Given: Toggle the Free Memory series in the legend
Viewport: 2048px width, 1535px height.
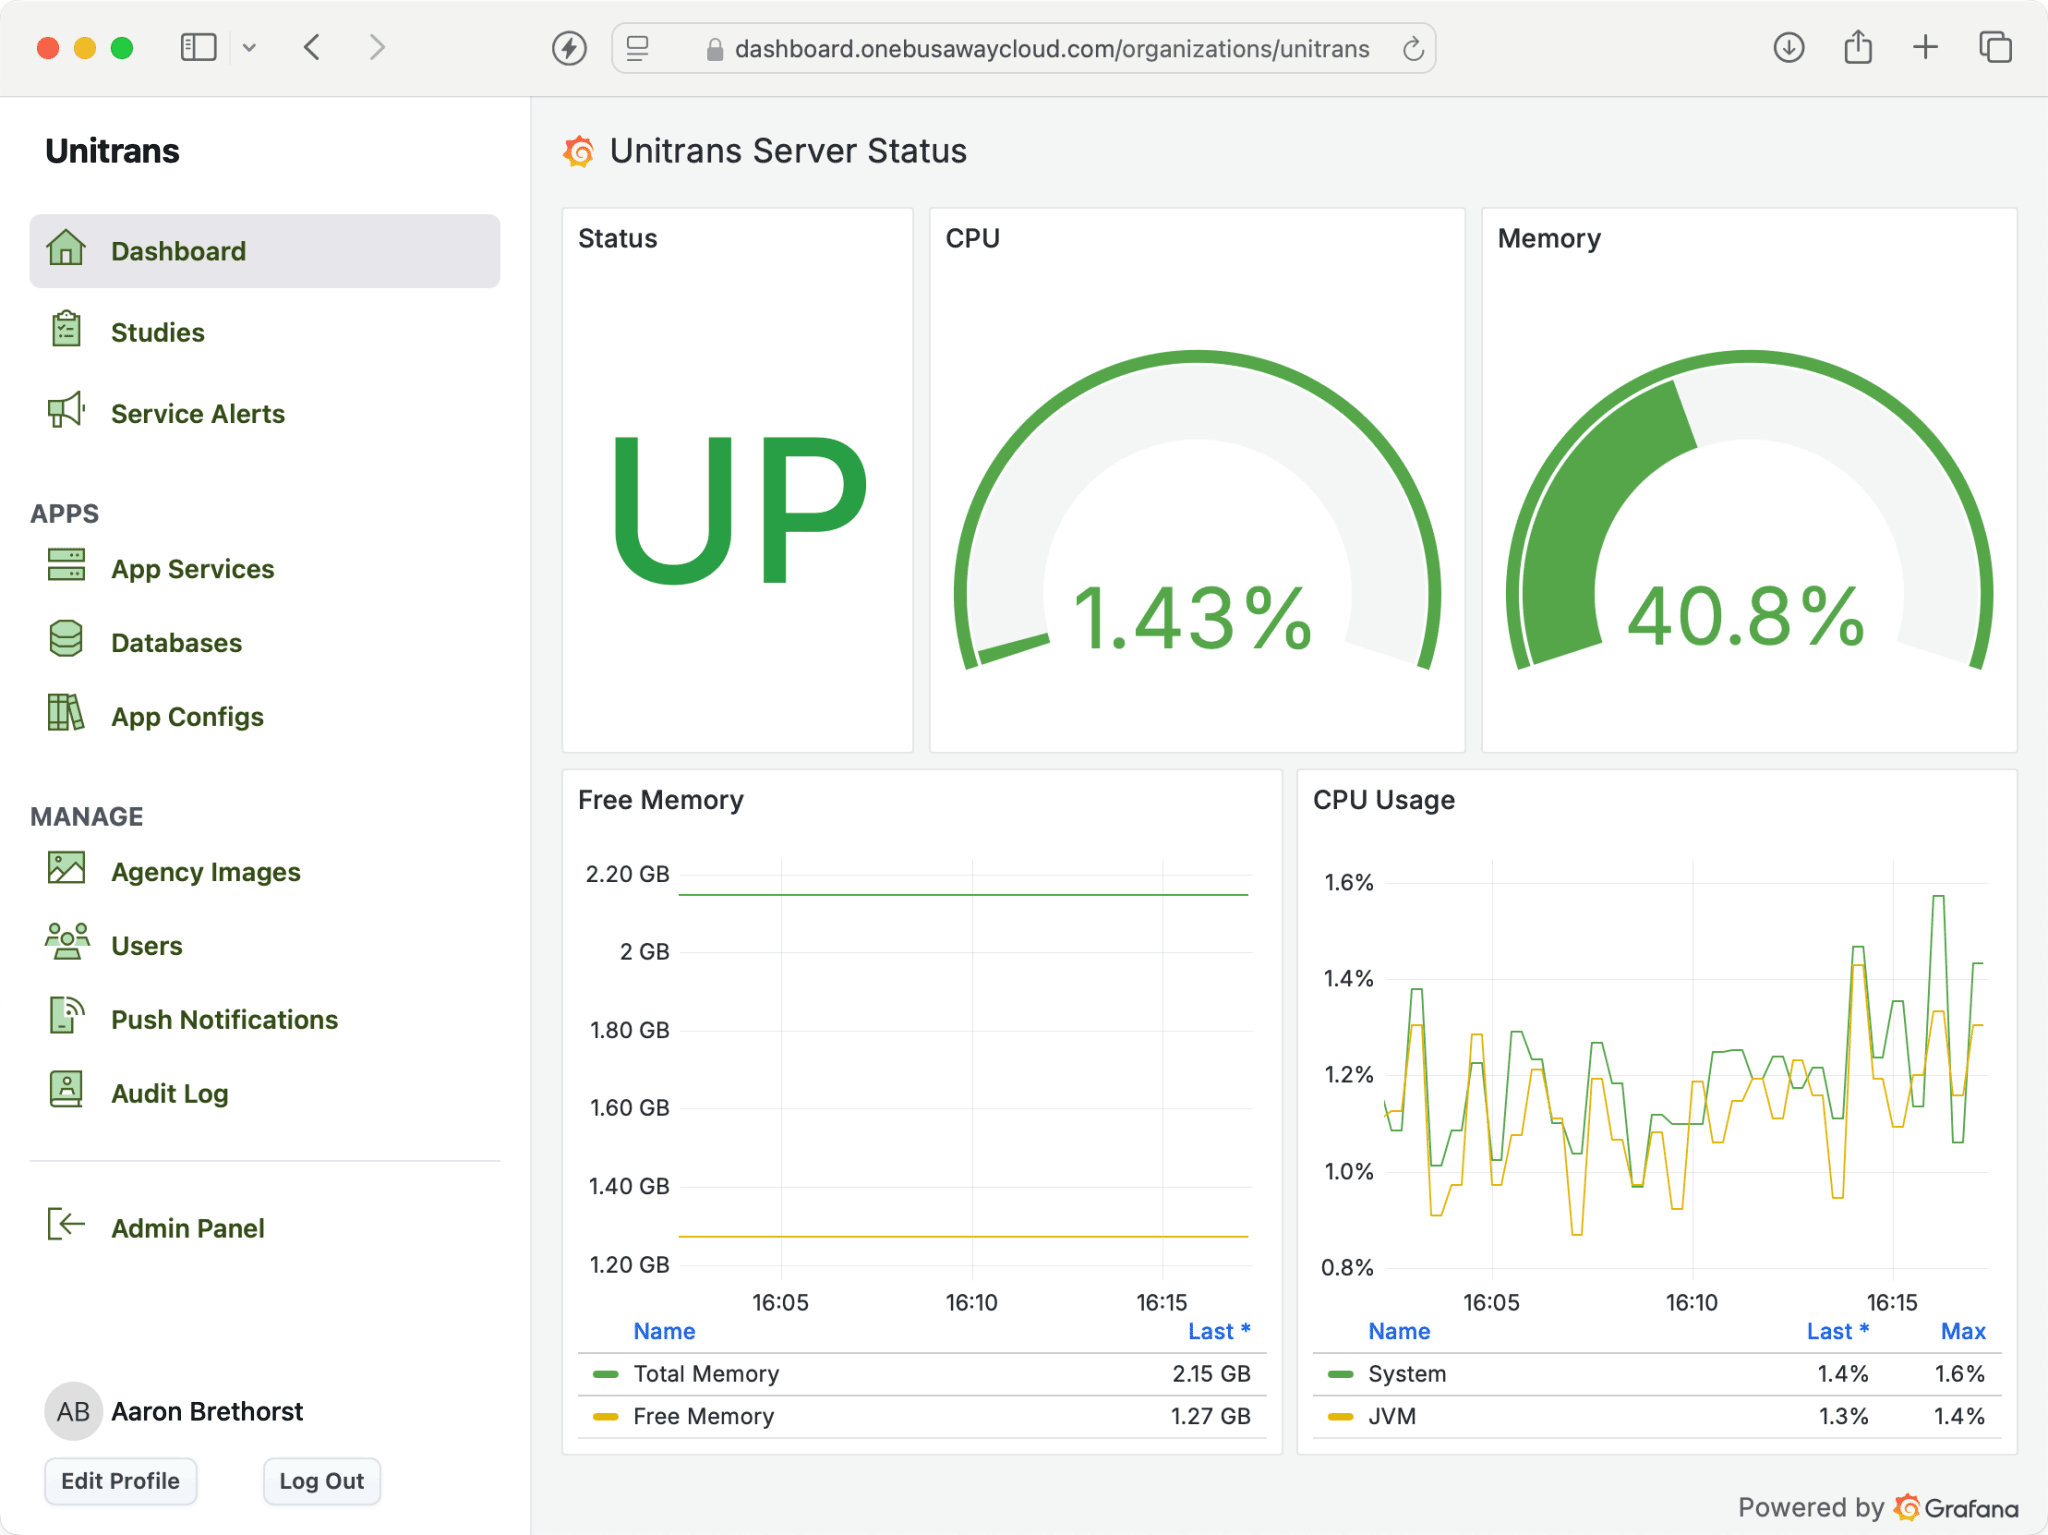Looking at the screenshot, I should click(x=703, y=1416).
